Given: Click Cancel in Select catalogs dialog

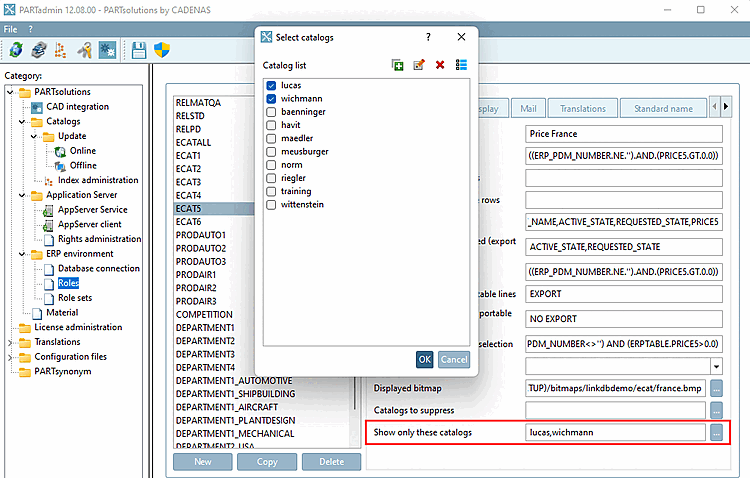Looking at the screenshot, I should 454,359.
